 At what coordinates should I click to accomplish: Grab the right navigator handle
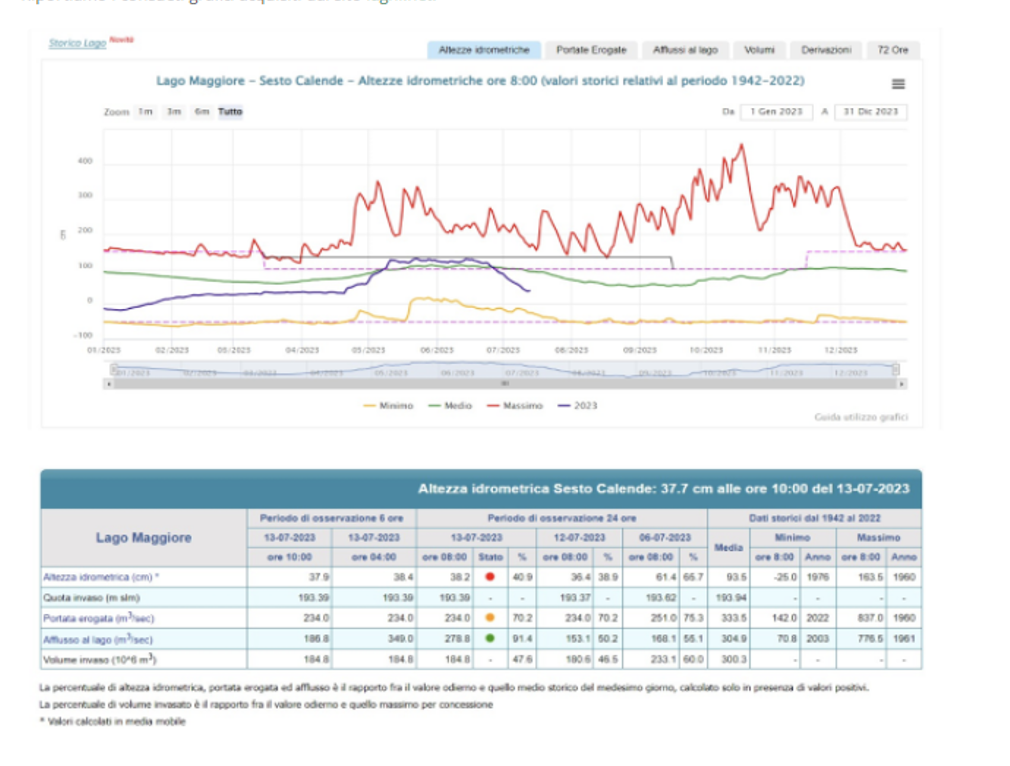pos(895,369)
